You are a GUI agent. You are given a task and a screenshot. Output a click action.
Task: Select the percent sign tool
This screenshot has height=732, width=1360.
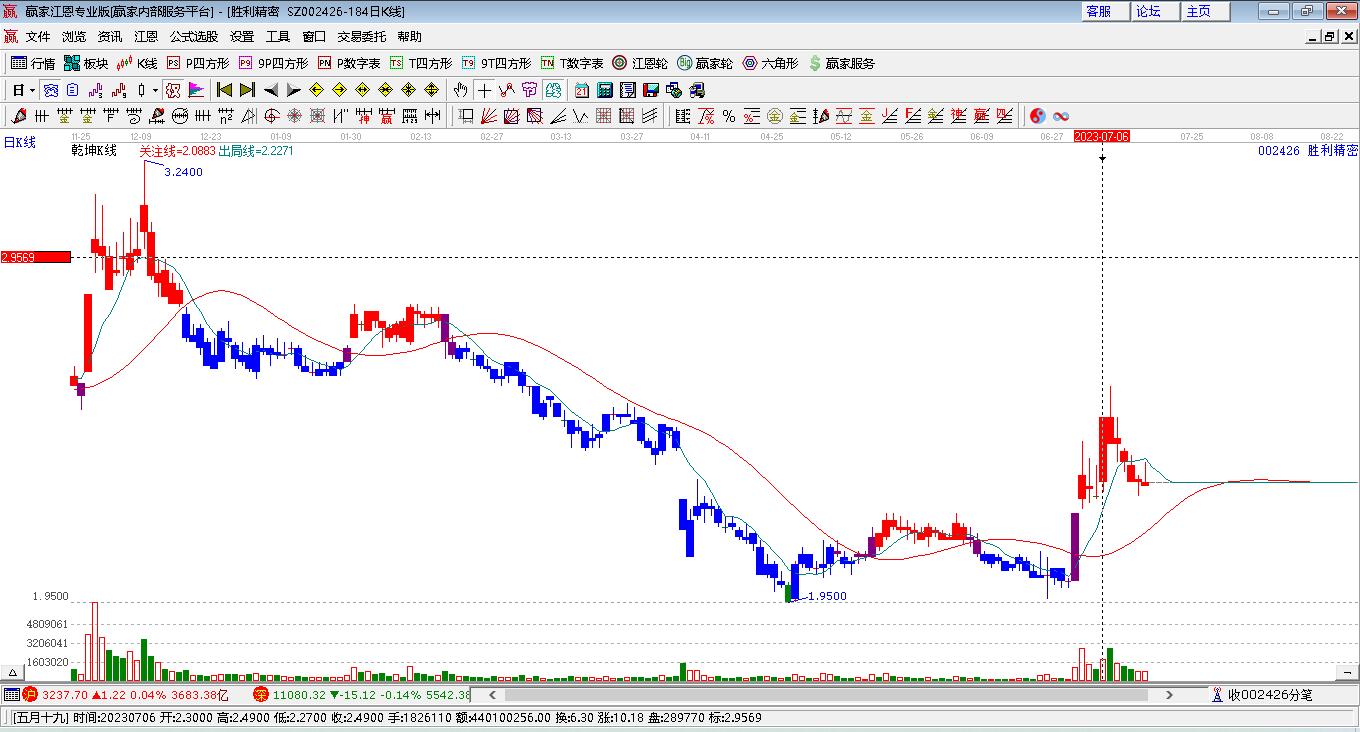point(729,116)
